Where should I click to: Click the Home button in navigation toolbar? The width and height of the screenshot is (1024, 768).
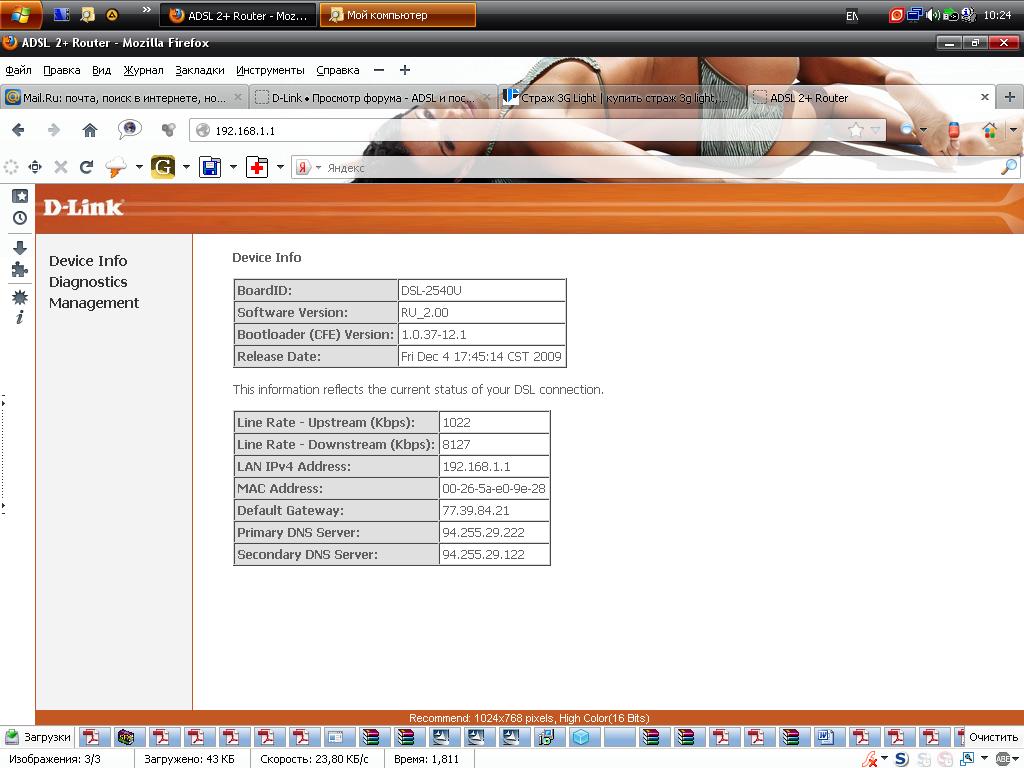pyautogui.click(x=90, y=130)
